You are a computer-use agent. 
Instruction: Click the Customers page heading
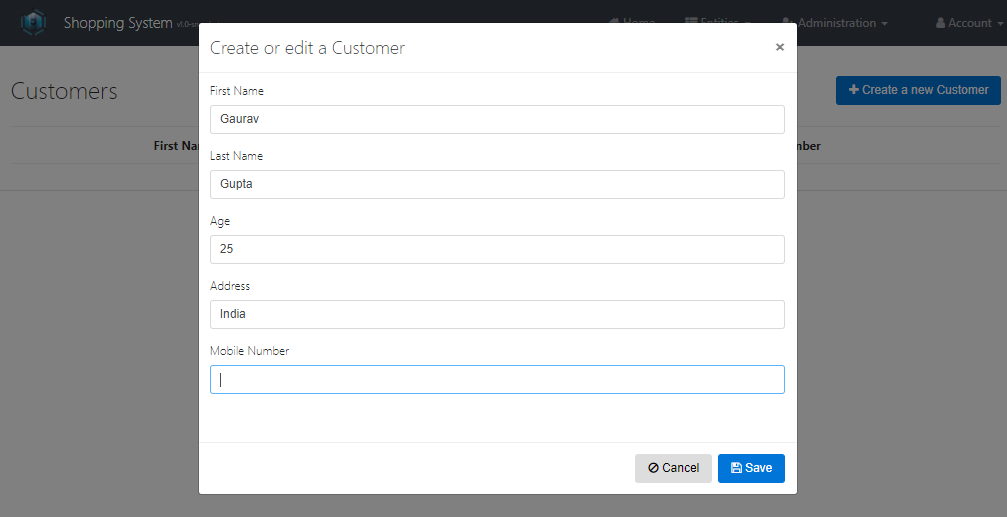click(64, 91)
